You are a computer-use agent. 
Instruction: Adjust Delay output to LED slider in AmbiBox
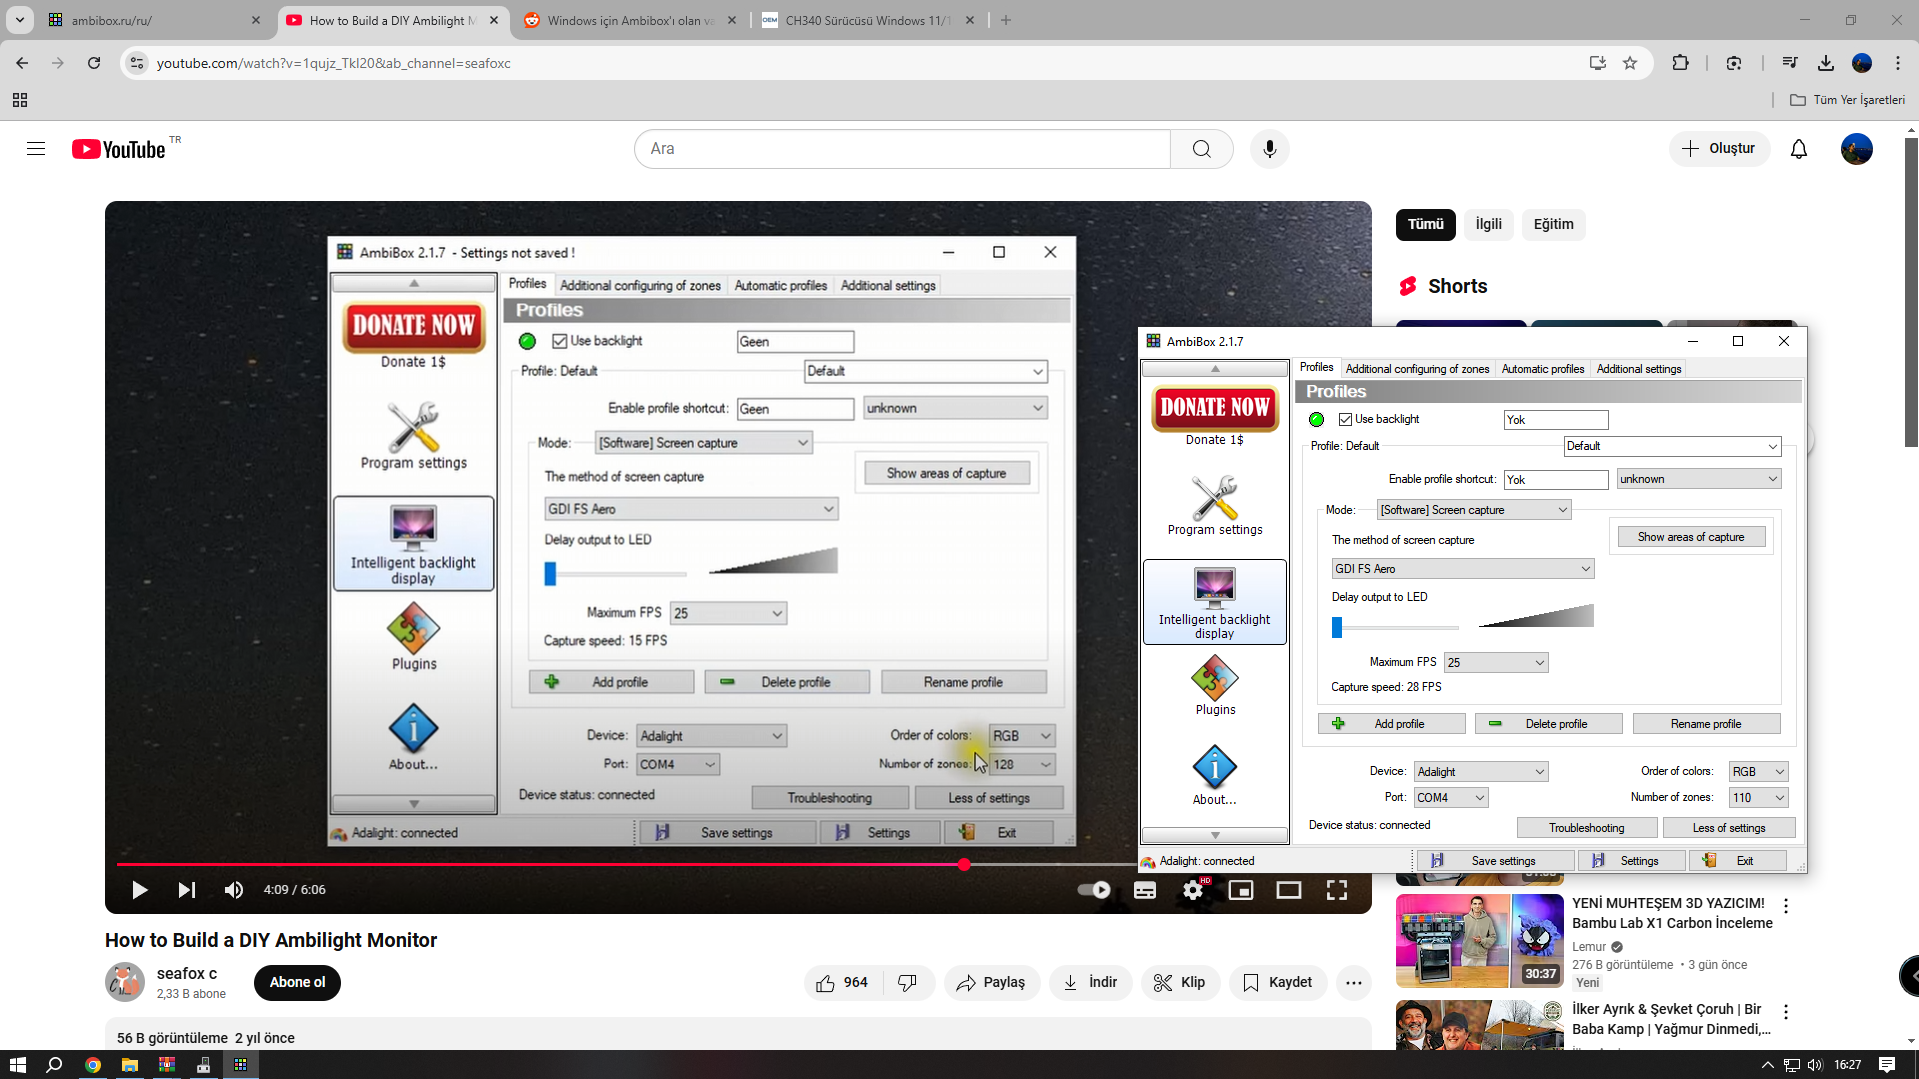coord(1394,627)
